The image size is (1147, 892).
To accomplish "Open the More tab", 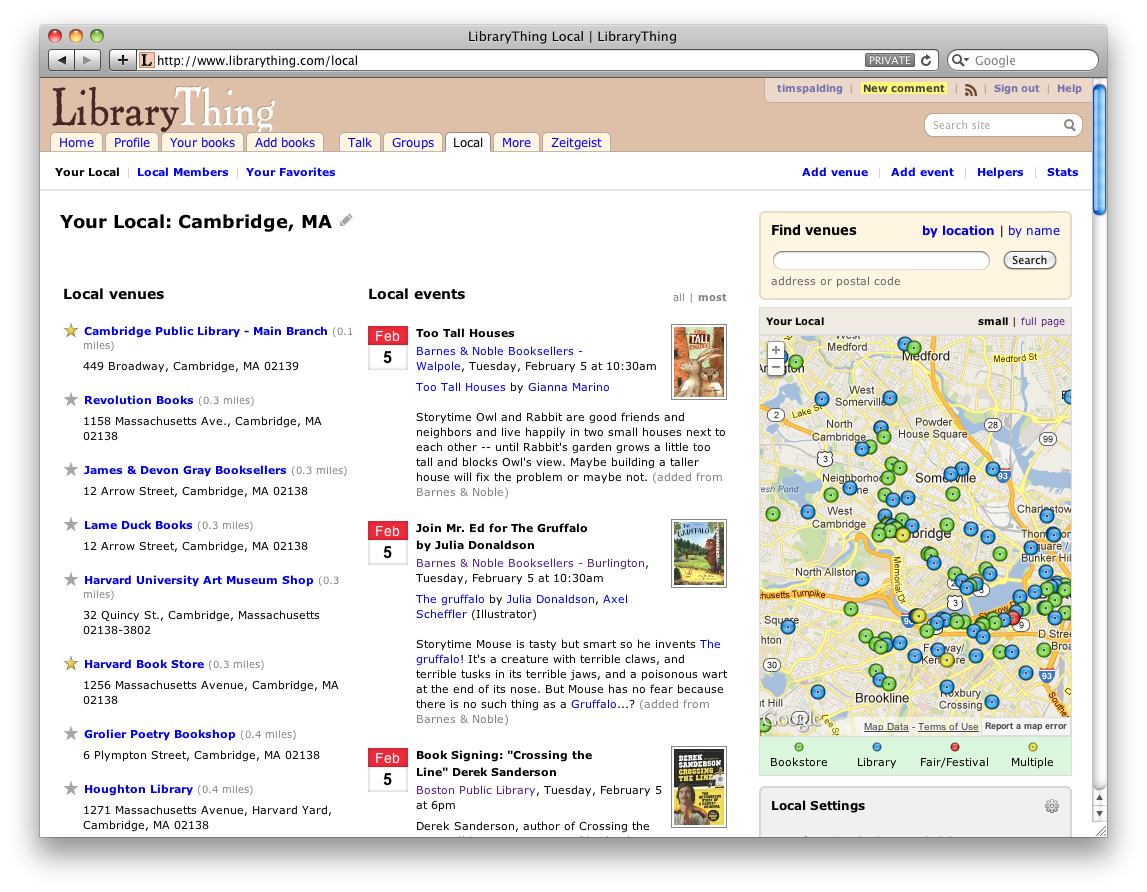I will coord(516,143).
